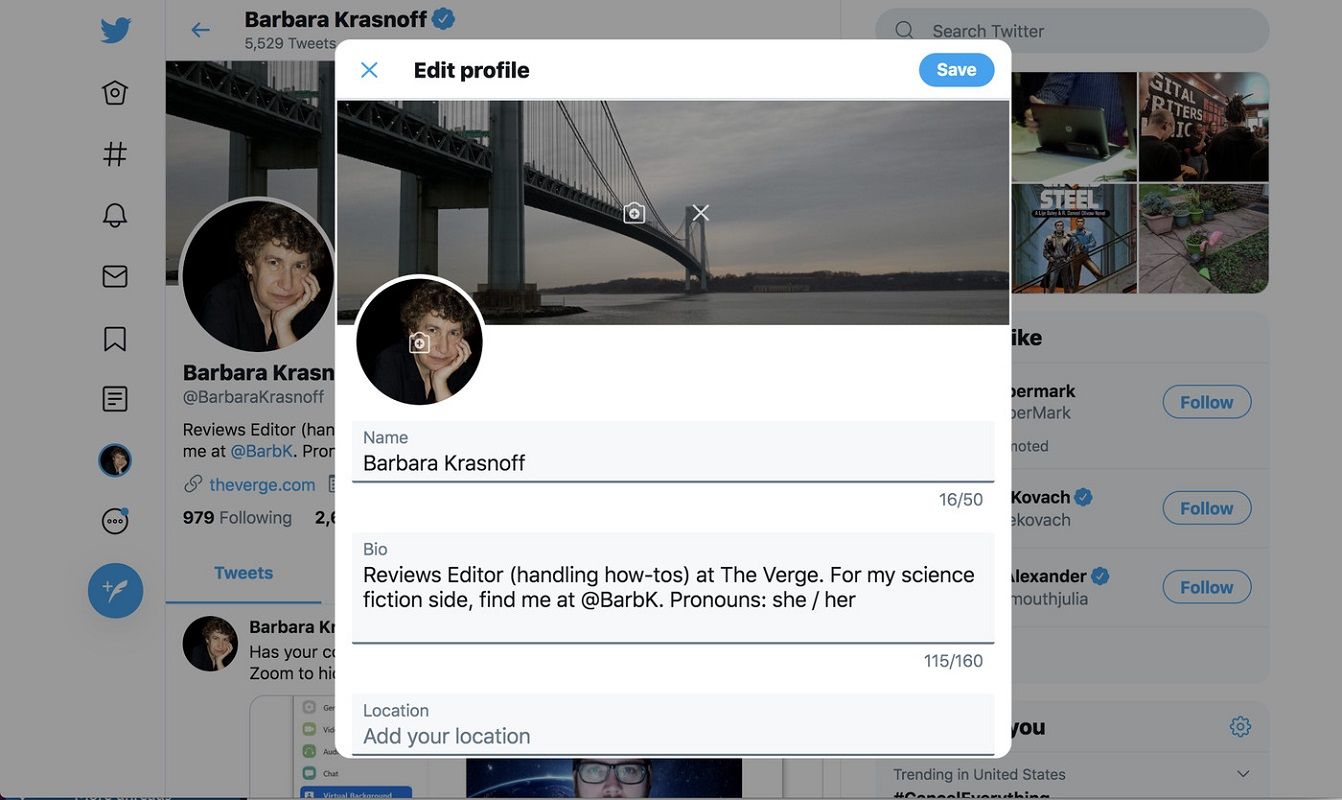
Task: Open Bookmarks icon in sidebar
Action: [115, 338]
